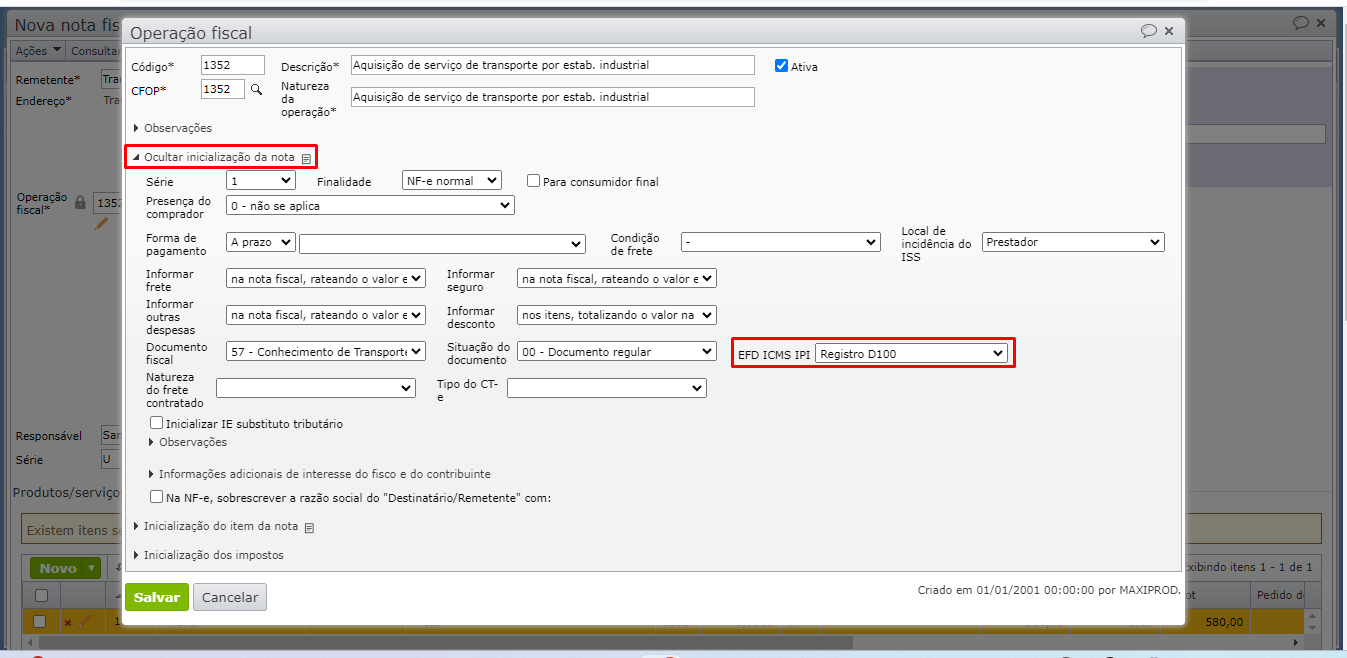This screenshot has width=1347, height=658.
Task: Click note icon beside Inicialização do item da nota
Action: click(x=309, y=527)
